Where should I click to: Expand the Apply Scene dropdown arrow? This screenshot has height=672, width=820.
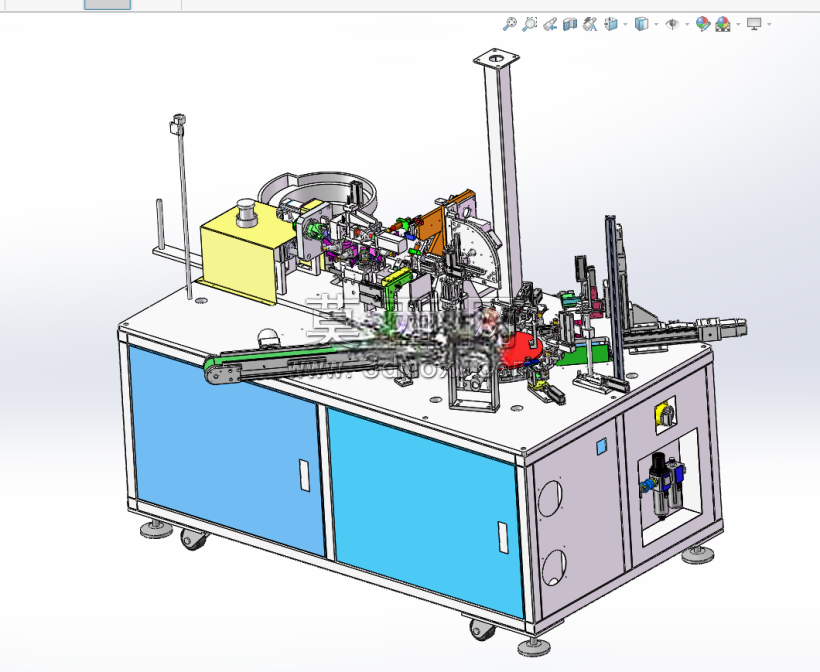[738, 25]
